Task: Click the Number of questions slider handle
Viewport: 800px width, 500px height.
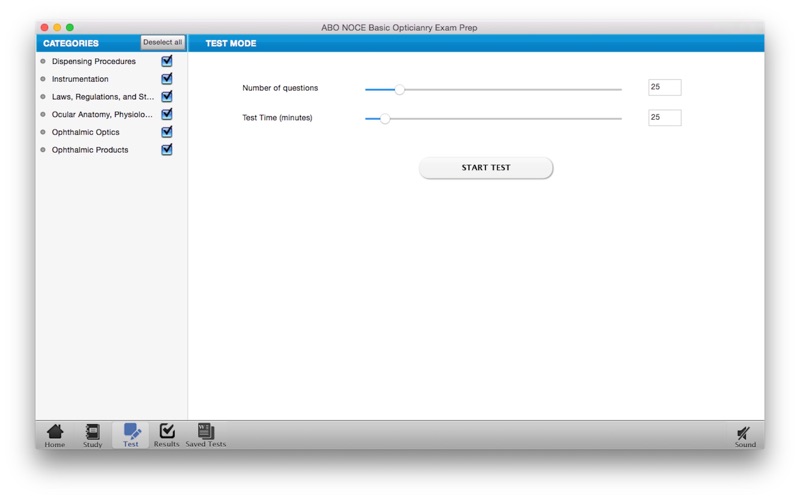Action: [399, 90]
